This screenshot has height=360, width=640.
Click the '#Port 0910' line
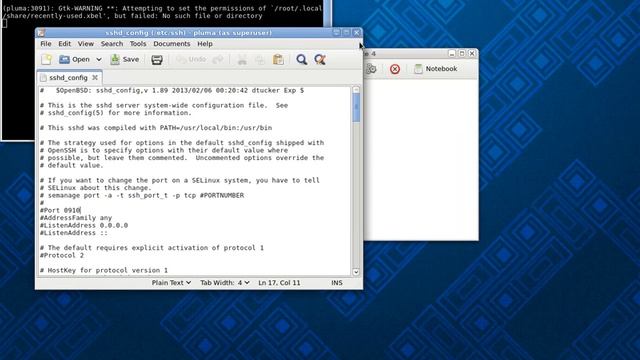click(60, 210)
